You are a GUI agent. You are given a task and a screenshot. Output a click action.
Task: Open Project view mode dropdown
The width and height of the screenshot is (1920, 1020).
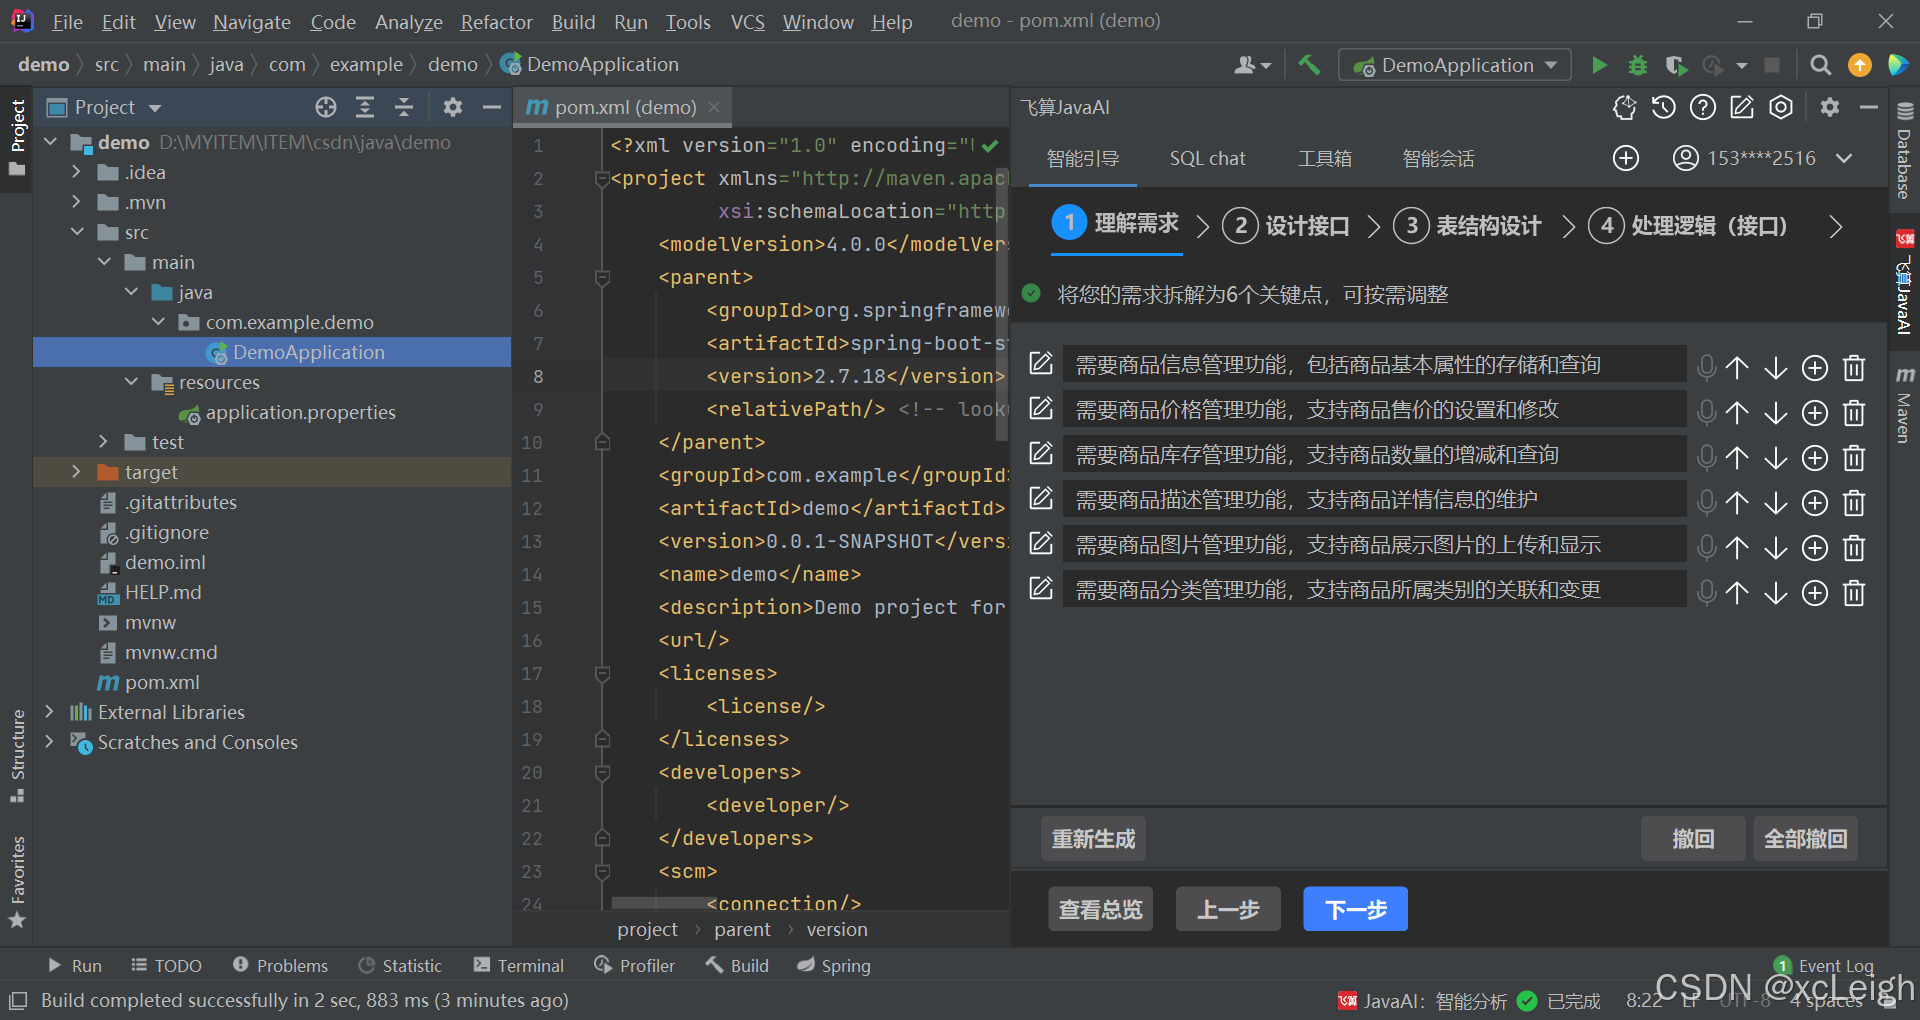click(x=155, y=107)
